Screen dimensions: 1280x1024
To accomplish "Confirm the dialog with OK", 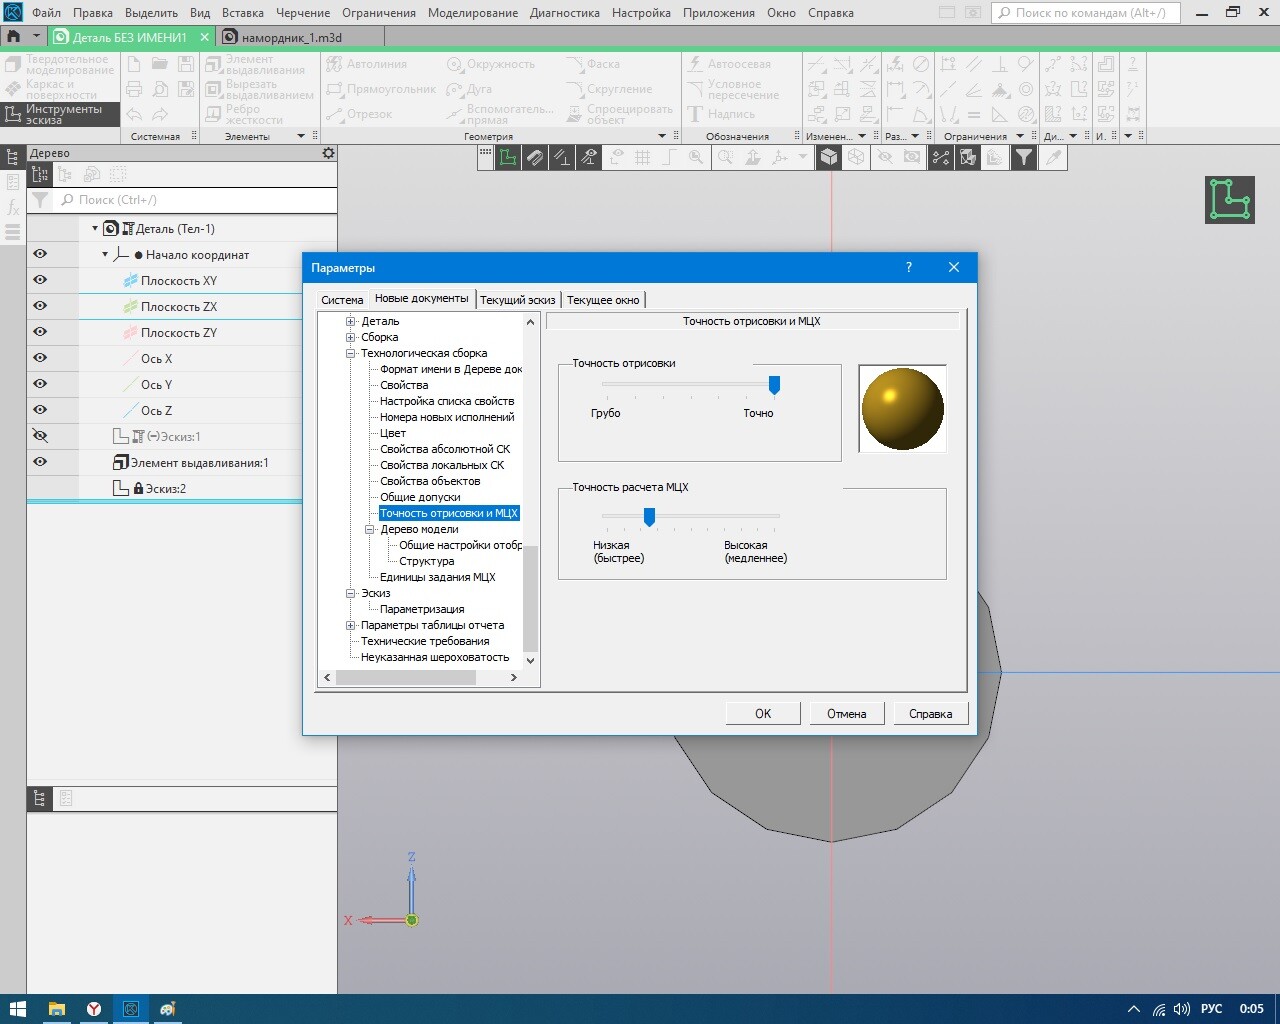I will click(763, 713).
